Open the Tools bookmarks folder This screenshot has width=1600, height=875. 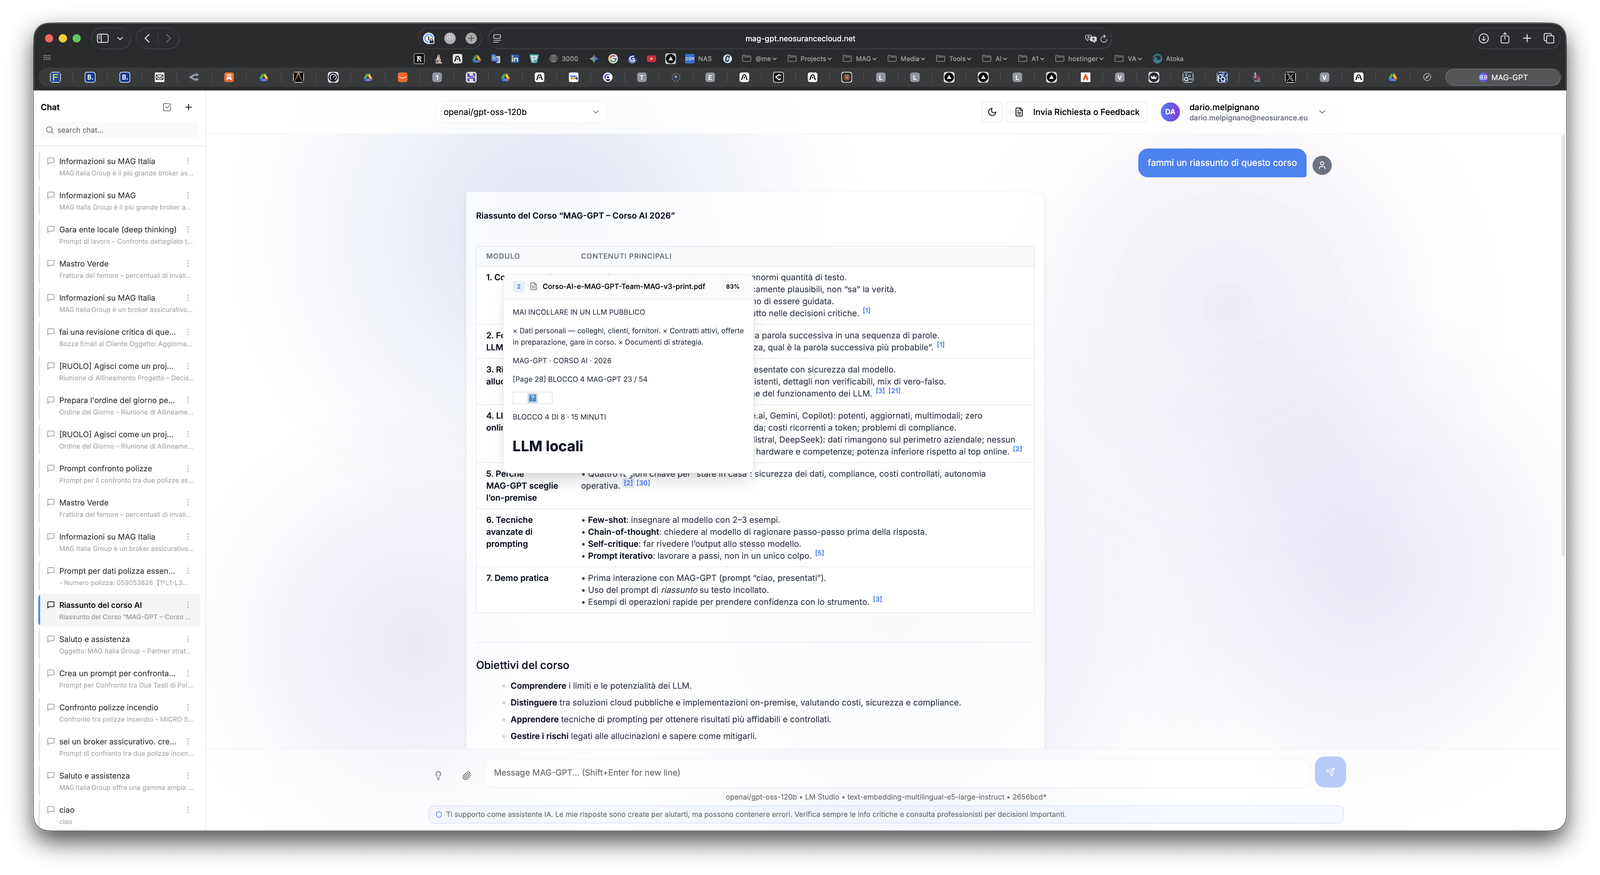click(x=955, y=59)
